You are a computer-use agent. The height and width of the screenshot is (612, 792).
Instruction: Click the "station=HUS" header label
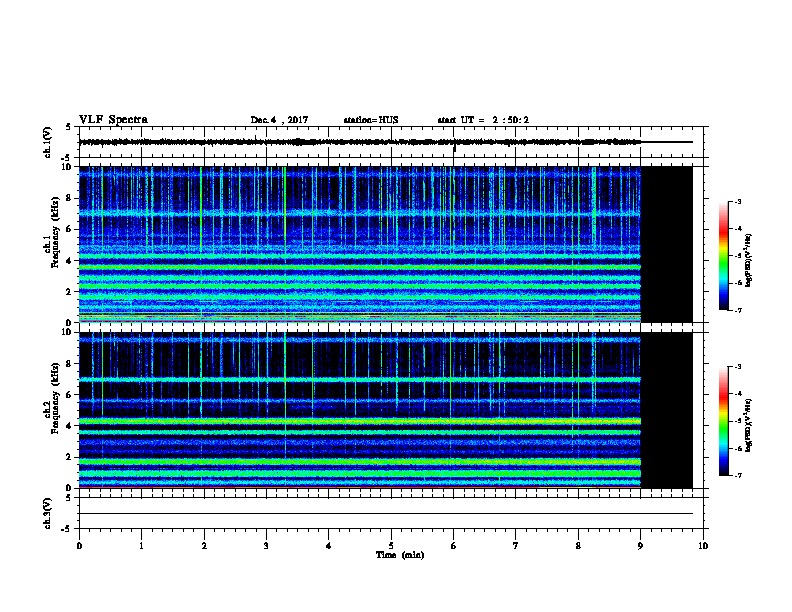tap(371, 120)
